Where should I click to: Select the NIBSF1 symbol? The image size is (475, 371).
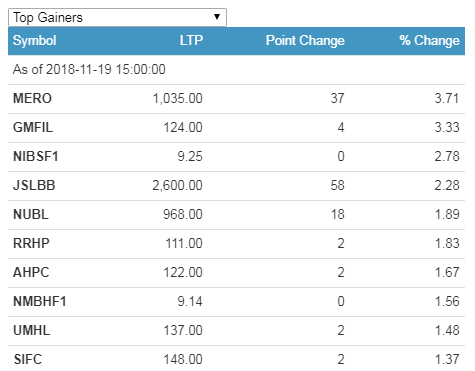[36, 157]
